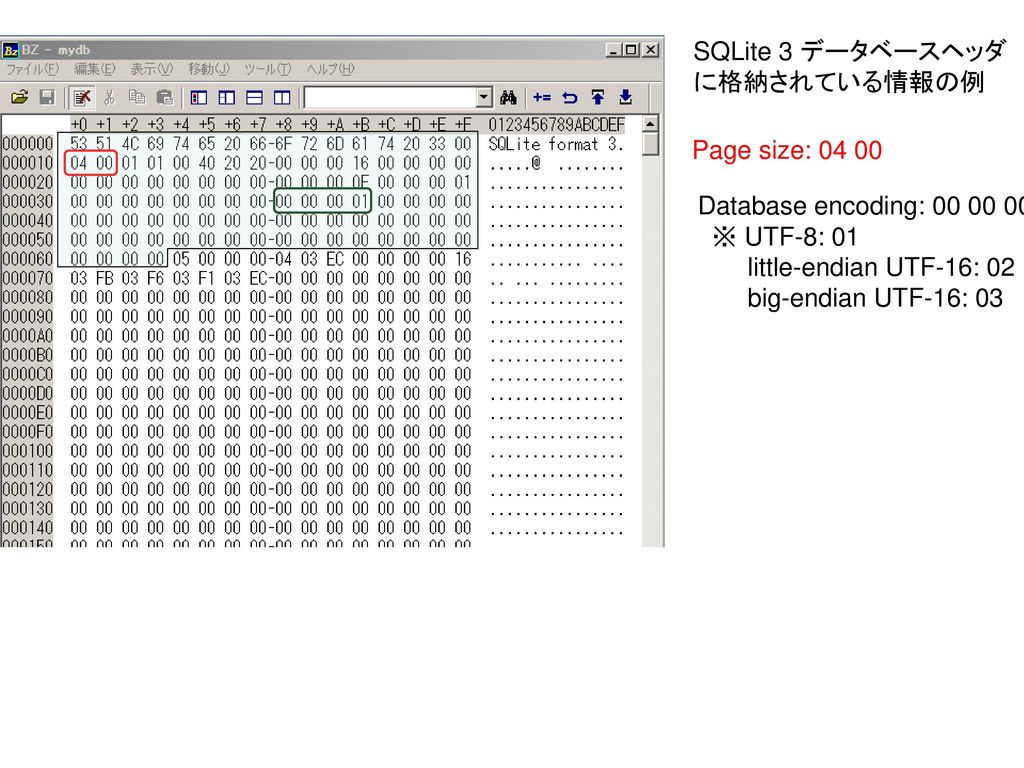Show the structure view panel icon

pyautogui.click(x=227, y=98)
